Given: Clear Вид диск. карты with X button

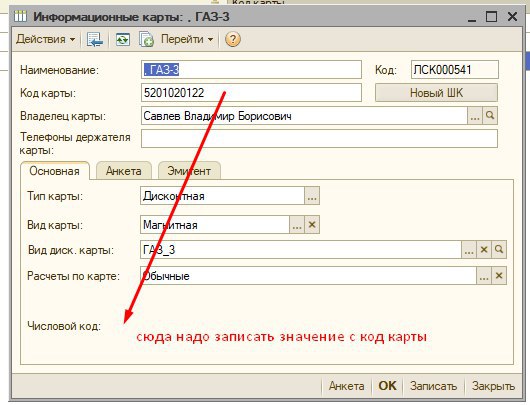Looking at the screenshot, I should coord(484,250).
